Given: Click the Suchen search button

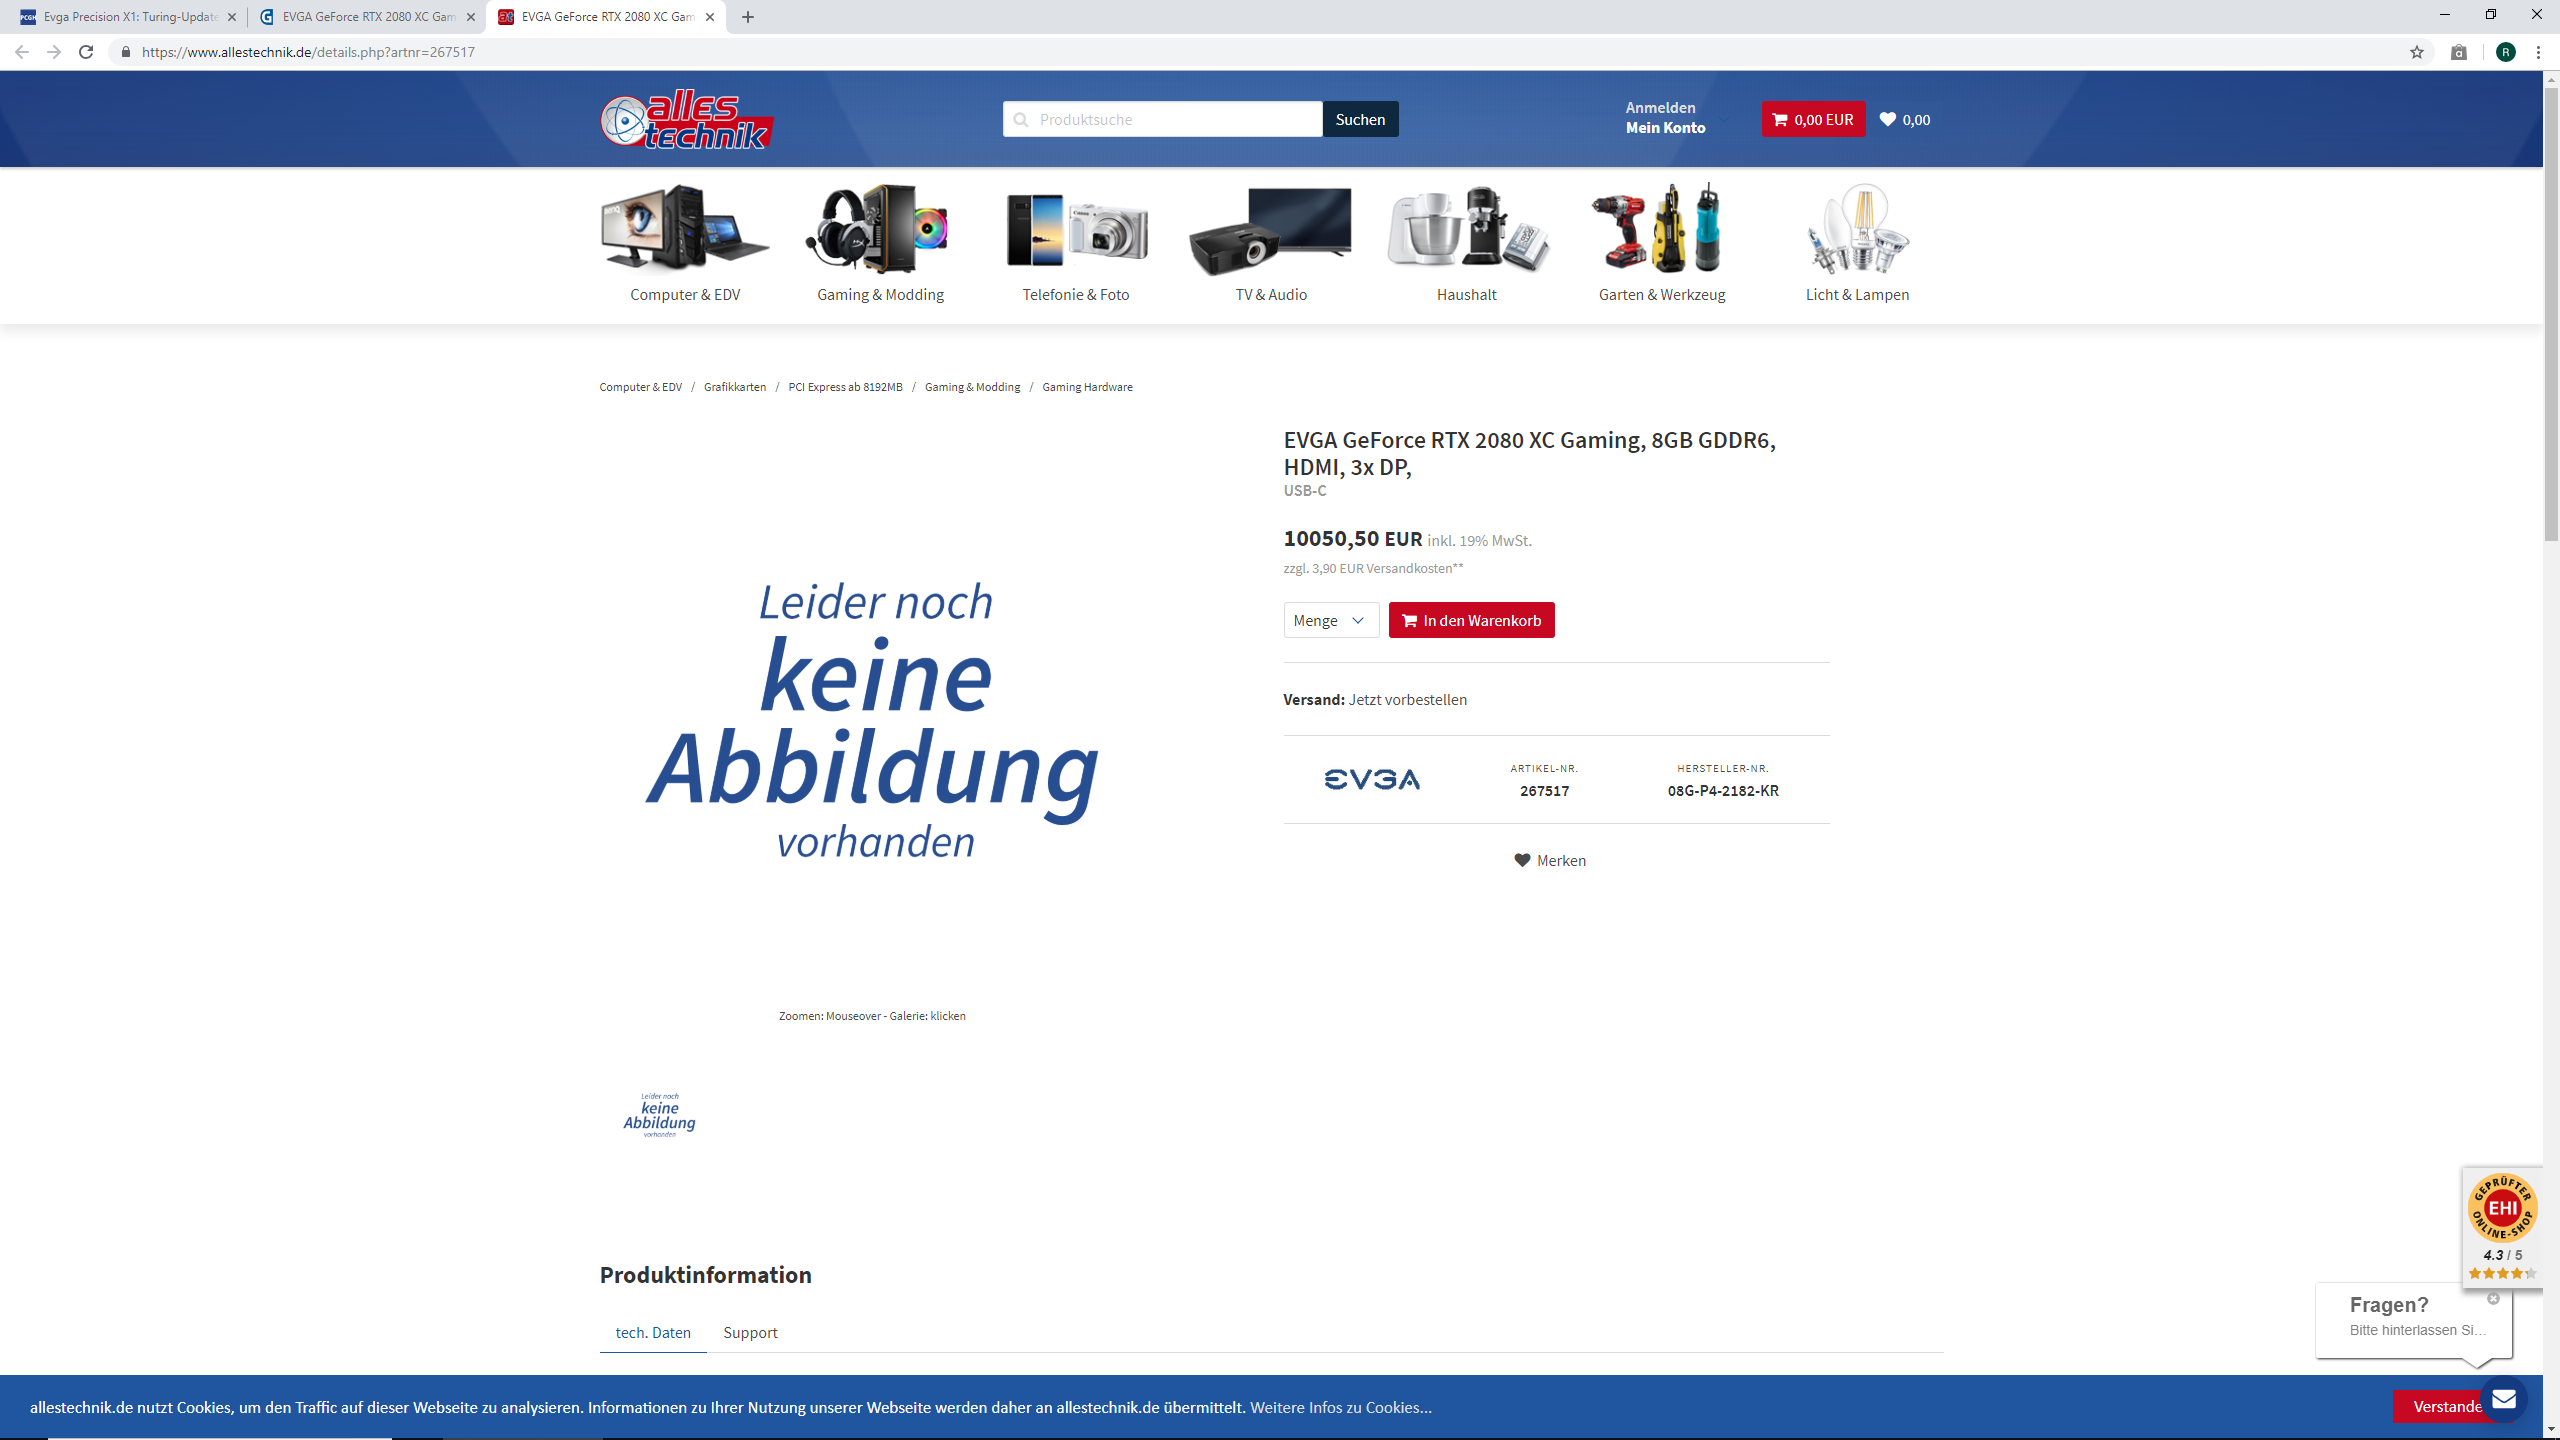Looking at the screenshot, I should tap(1360, 119).
